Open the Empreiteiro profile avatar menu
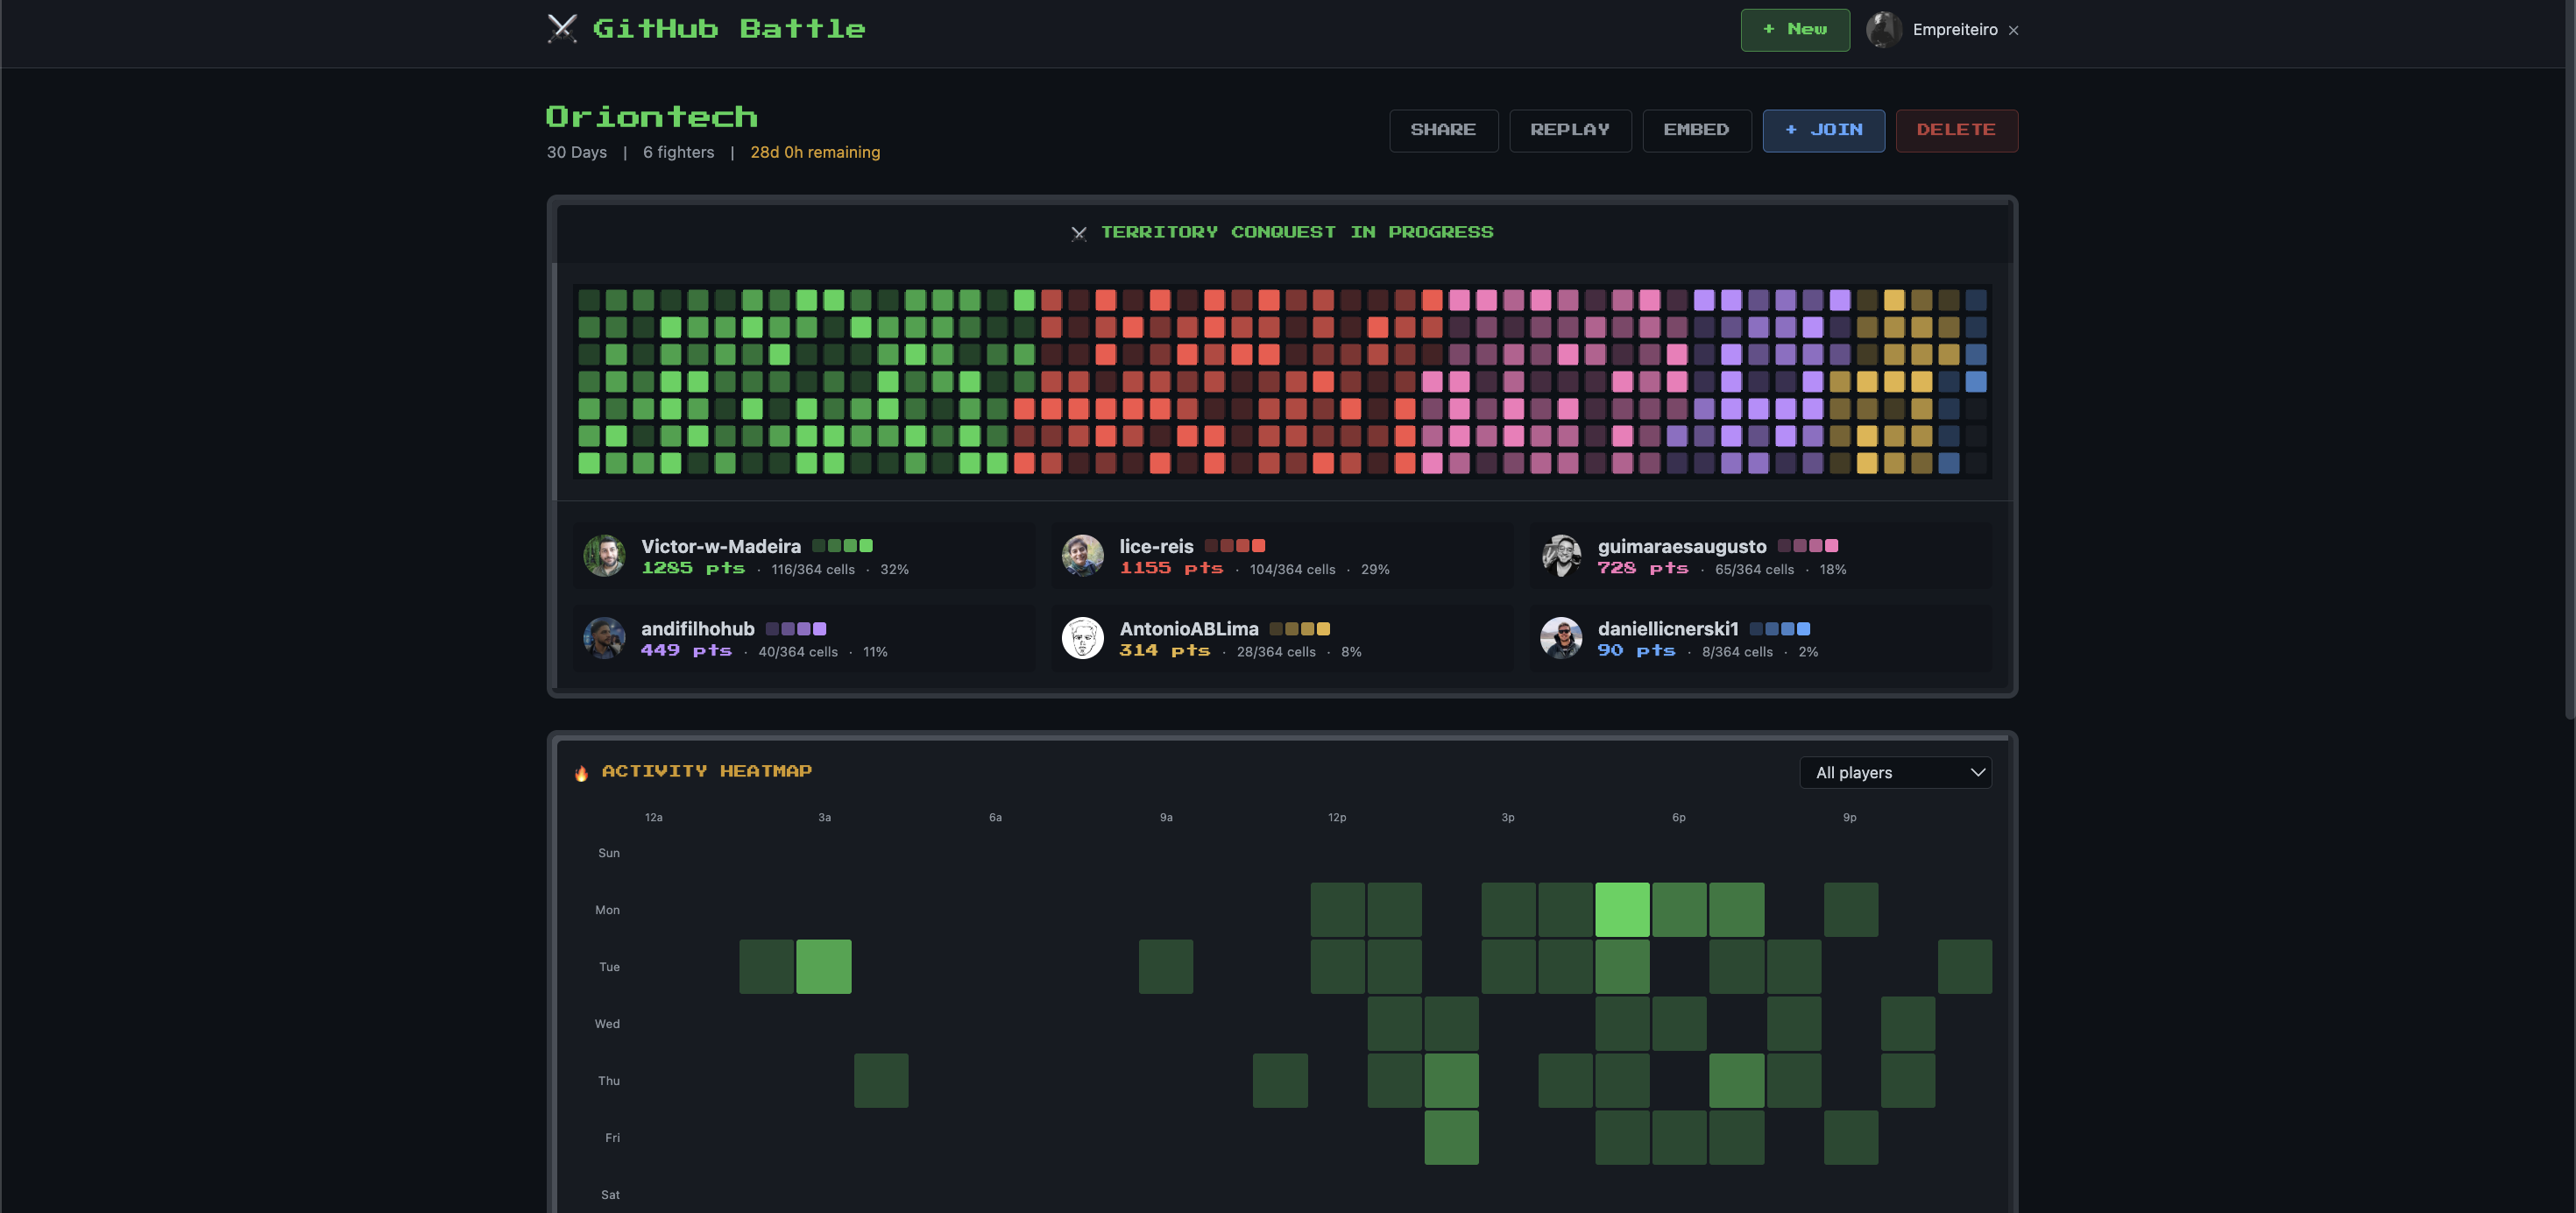Image resolution: width=2576 pixels, height=1213 pixels. [1884, 30]
